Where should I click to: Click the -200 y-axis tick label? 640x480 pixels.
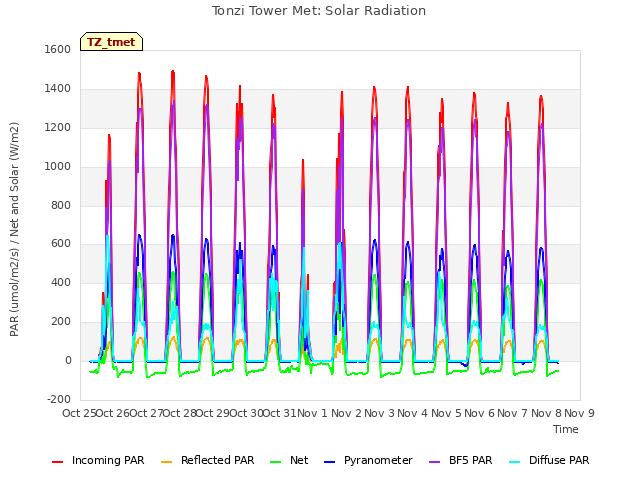pos(59,399)
